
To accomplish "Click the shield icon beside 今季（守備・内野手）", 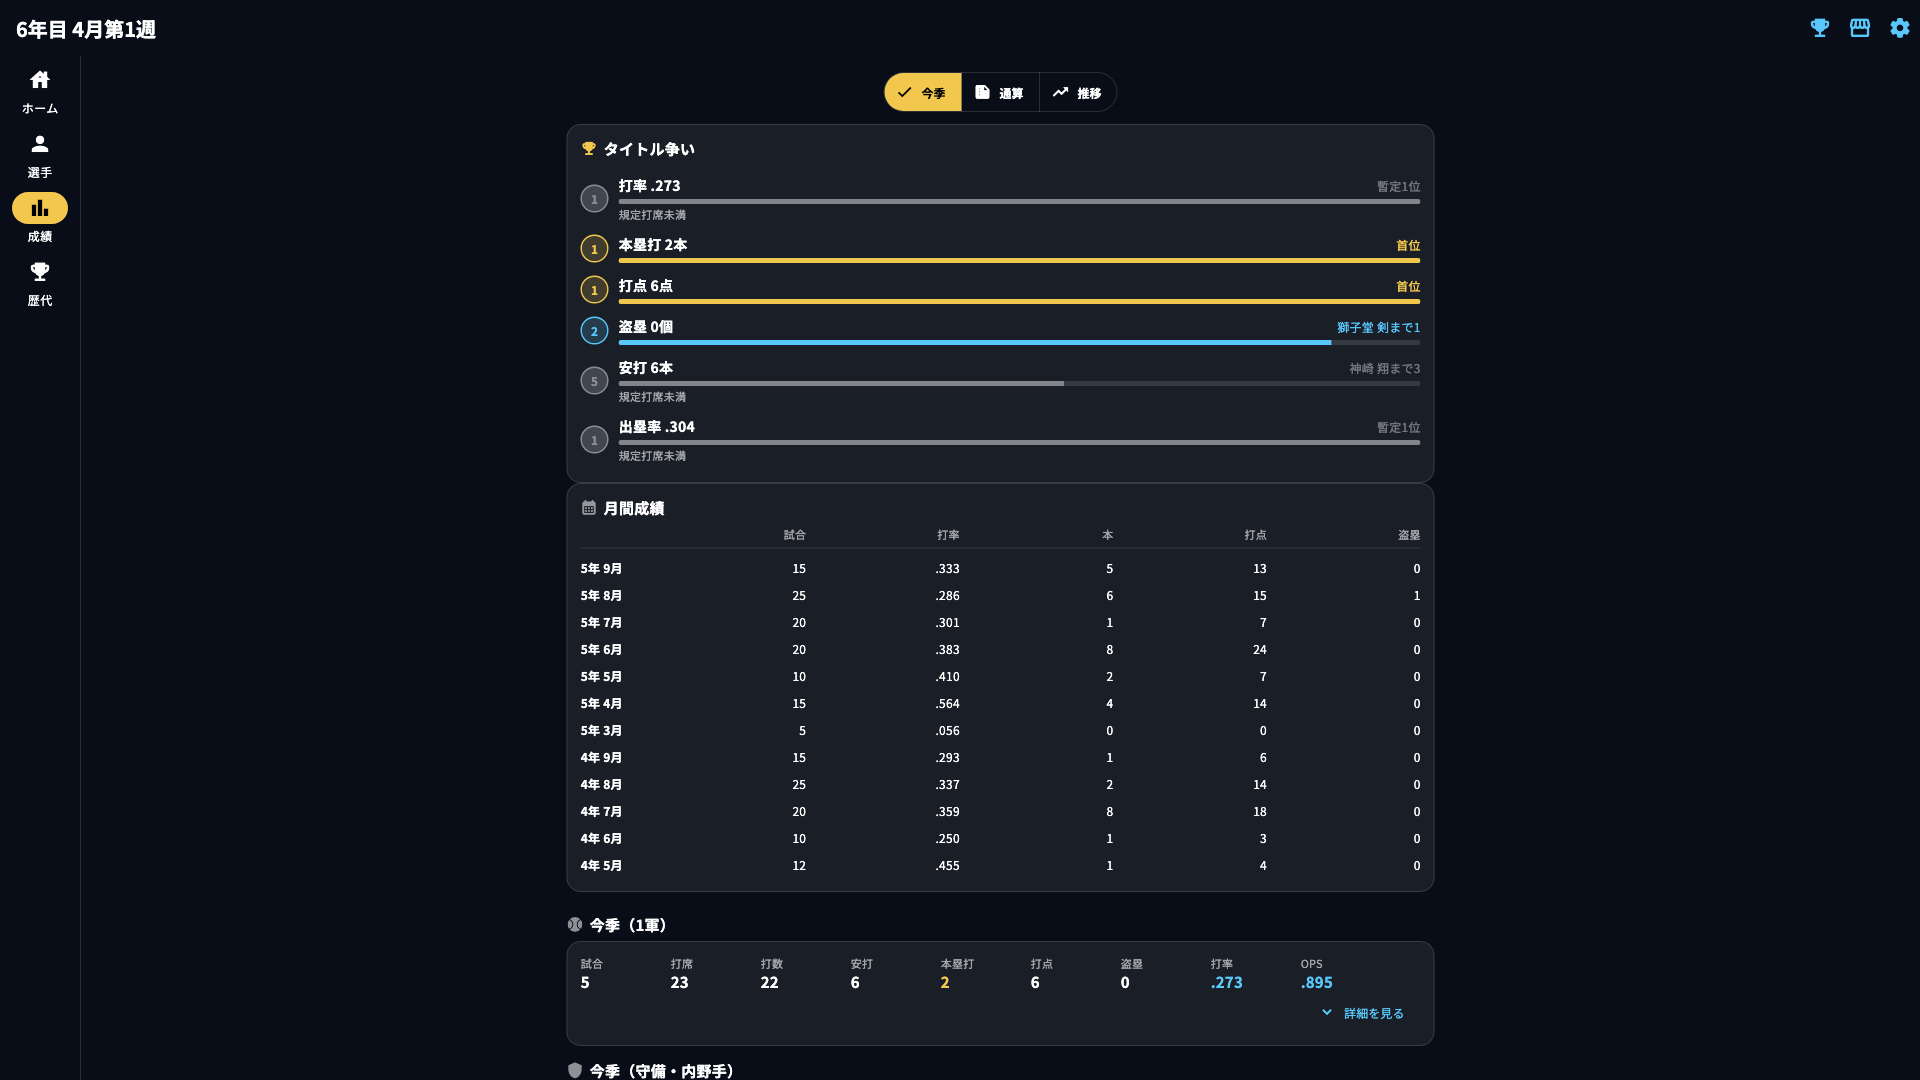I will point(575,1070).
